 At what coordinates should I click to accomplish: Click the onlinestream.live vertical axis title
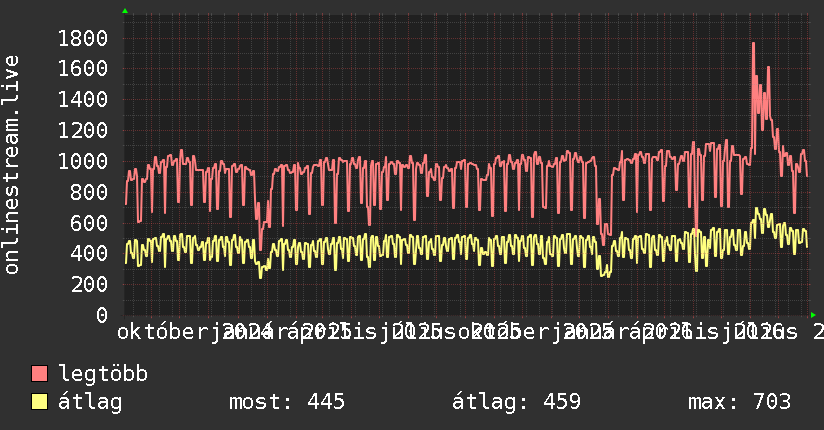tap(11, 165)
